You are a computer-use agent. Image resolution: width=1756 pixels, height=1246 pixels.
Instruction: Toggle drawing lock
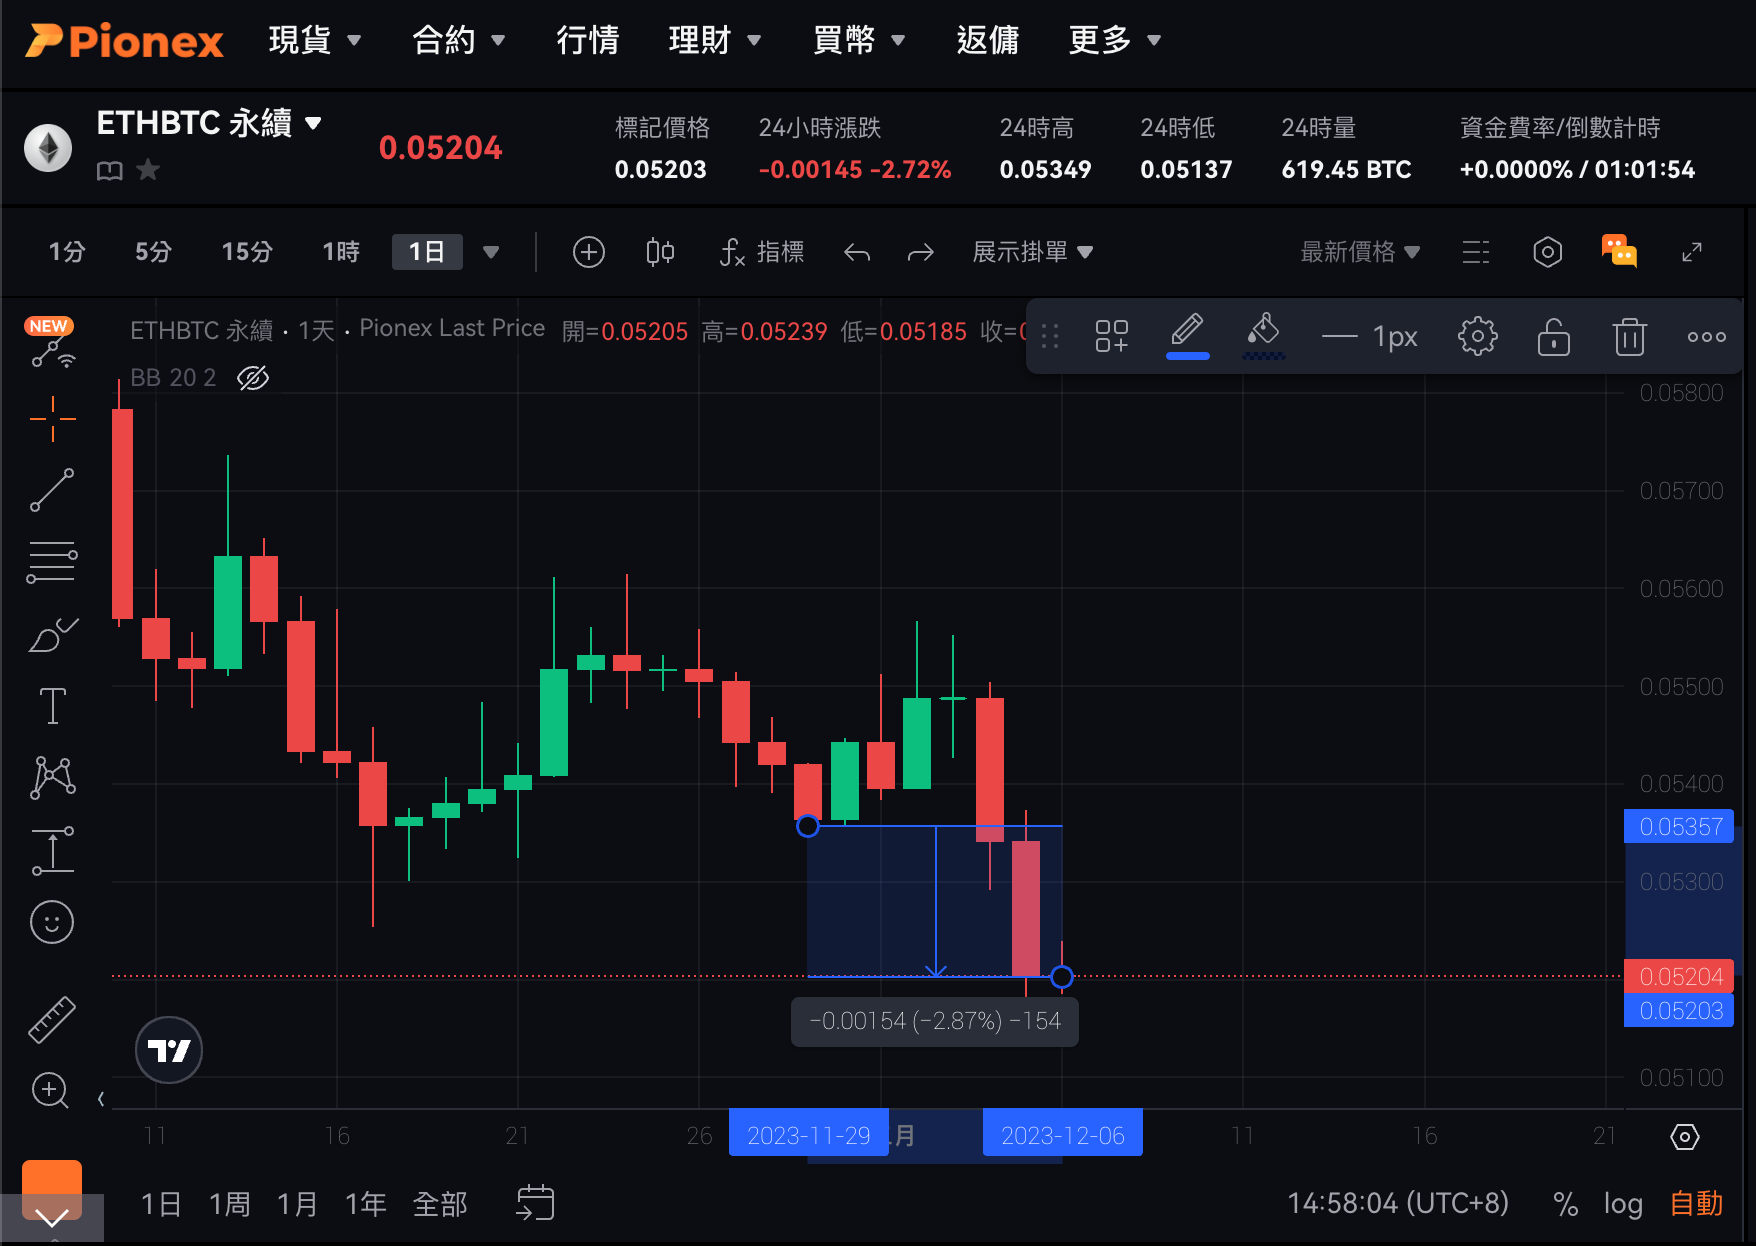1553,336
